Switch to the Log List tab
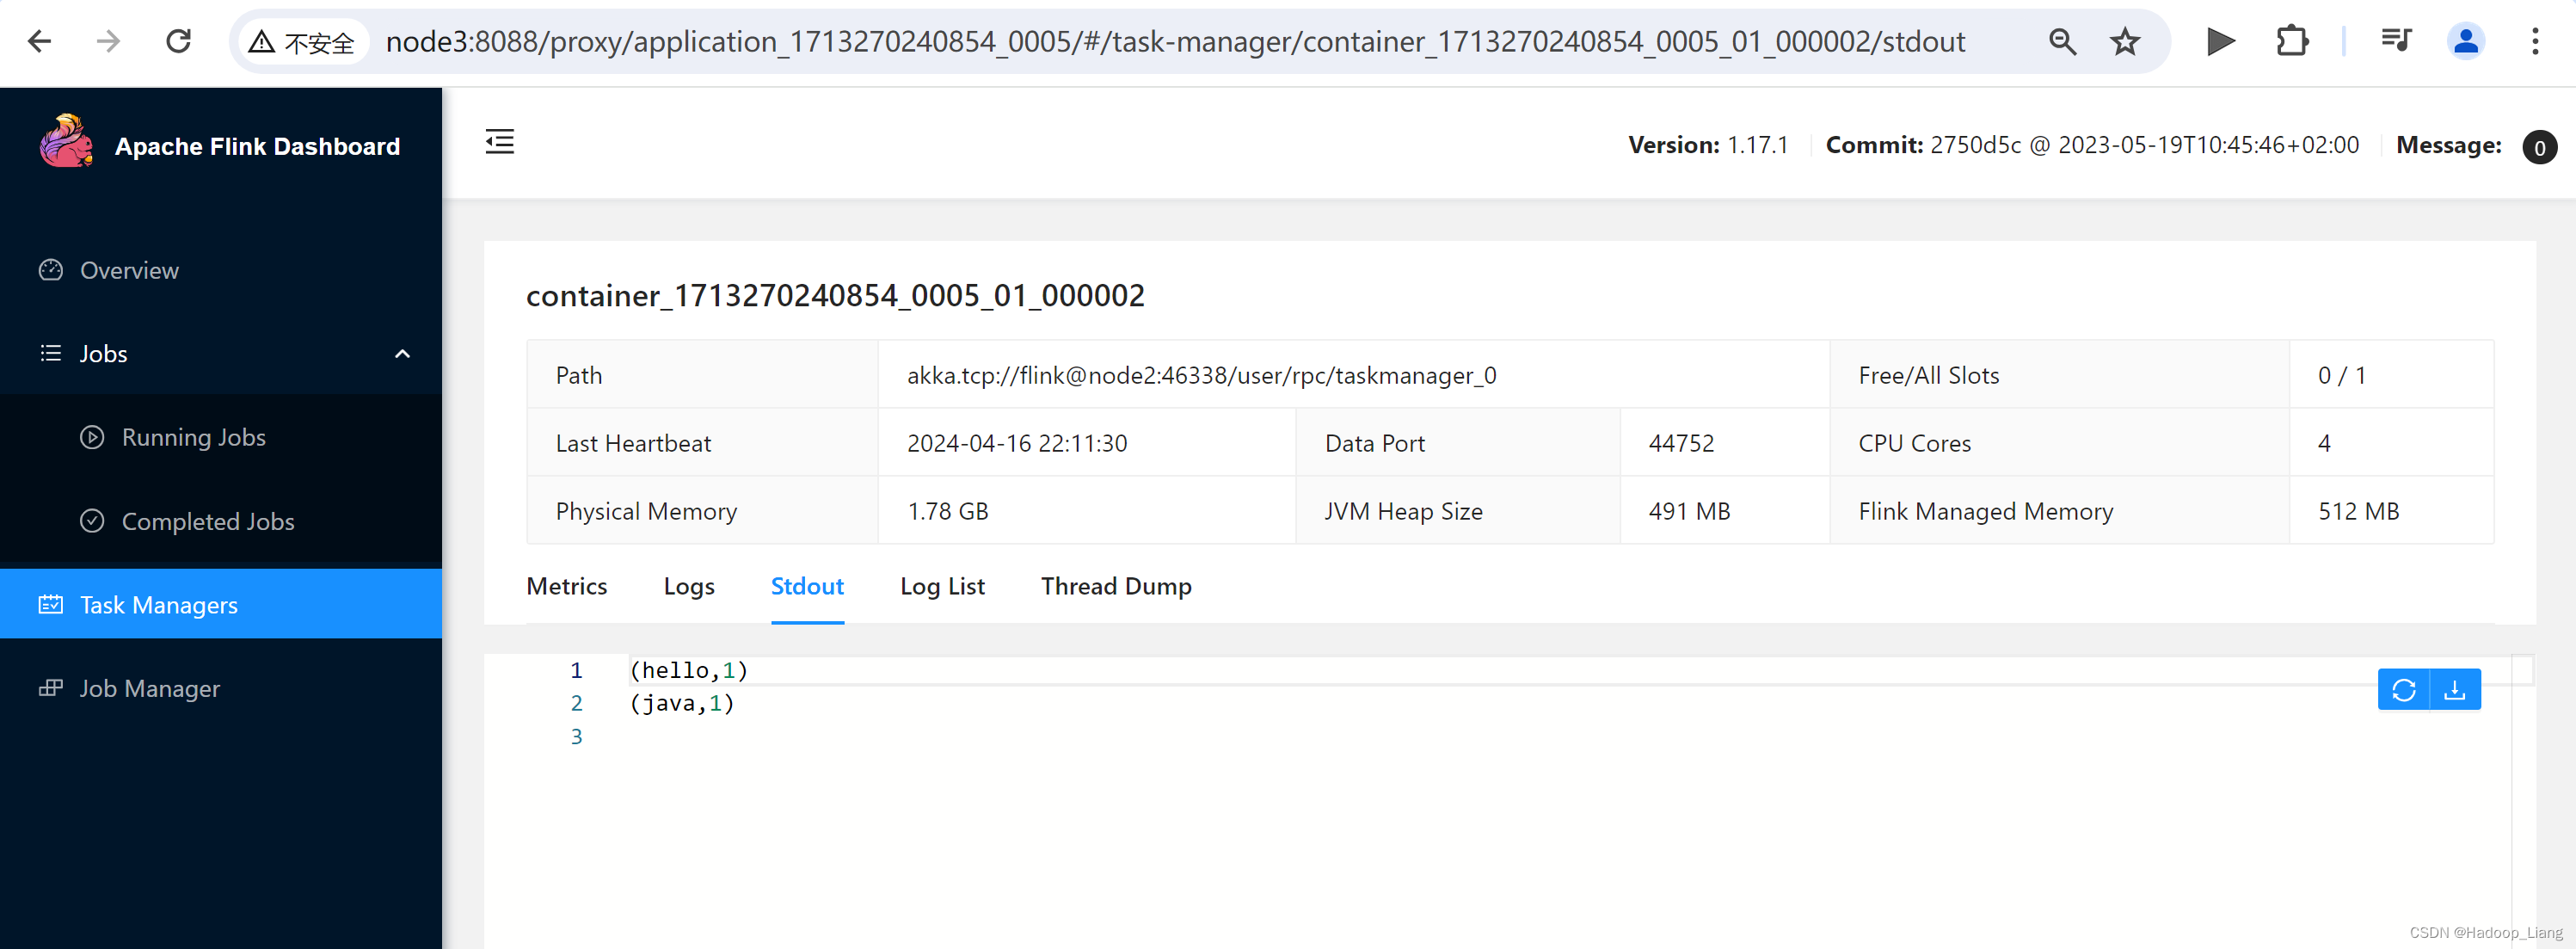 point(941,586)
